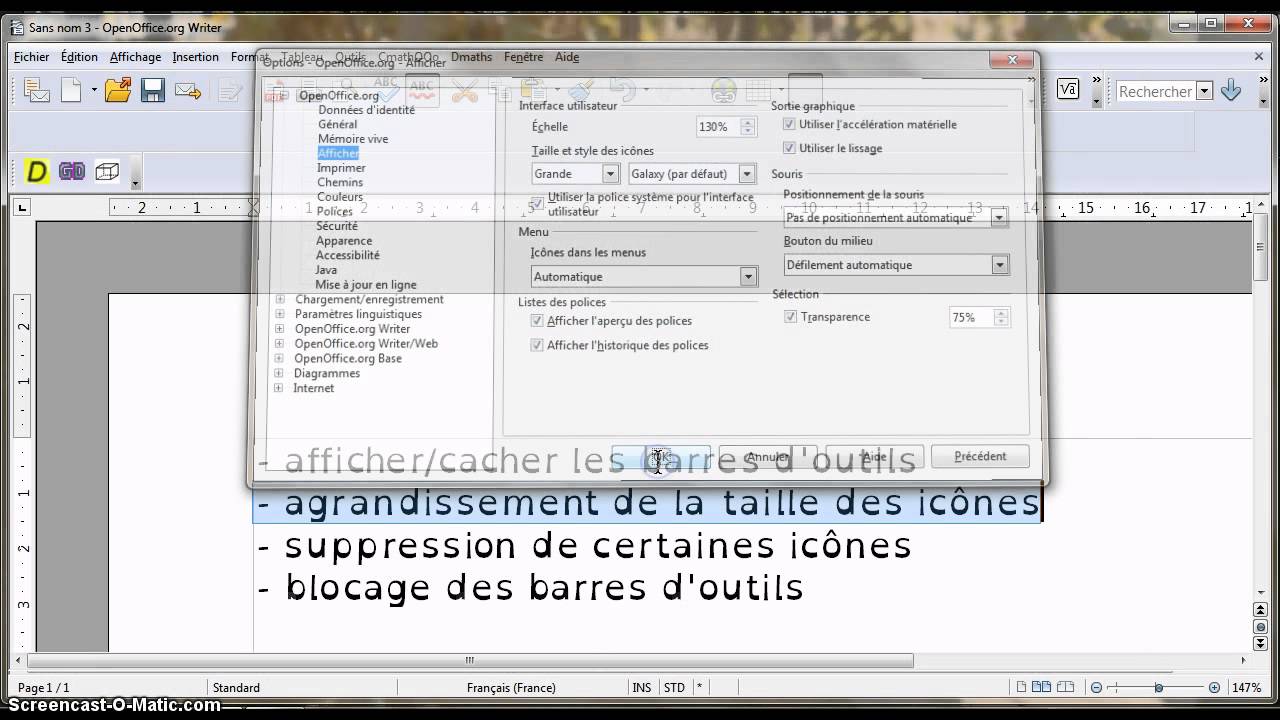Click the 3D cube toolbar icon
This screenshot has height=720, width=1280.
[x=107, y=172]
